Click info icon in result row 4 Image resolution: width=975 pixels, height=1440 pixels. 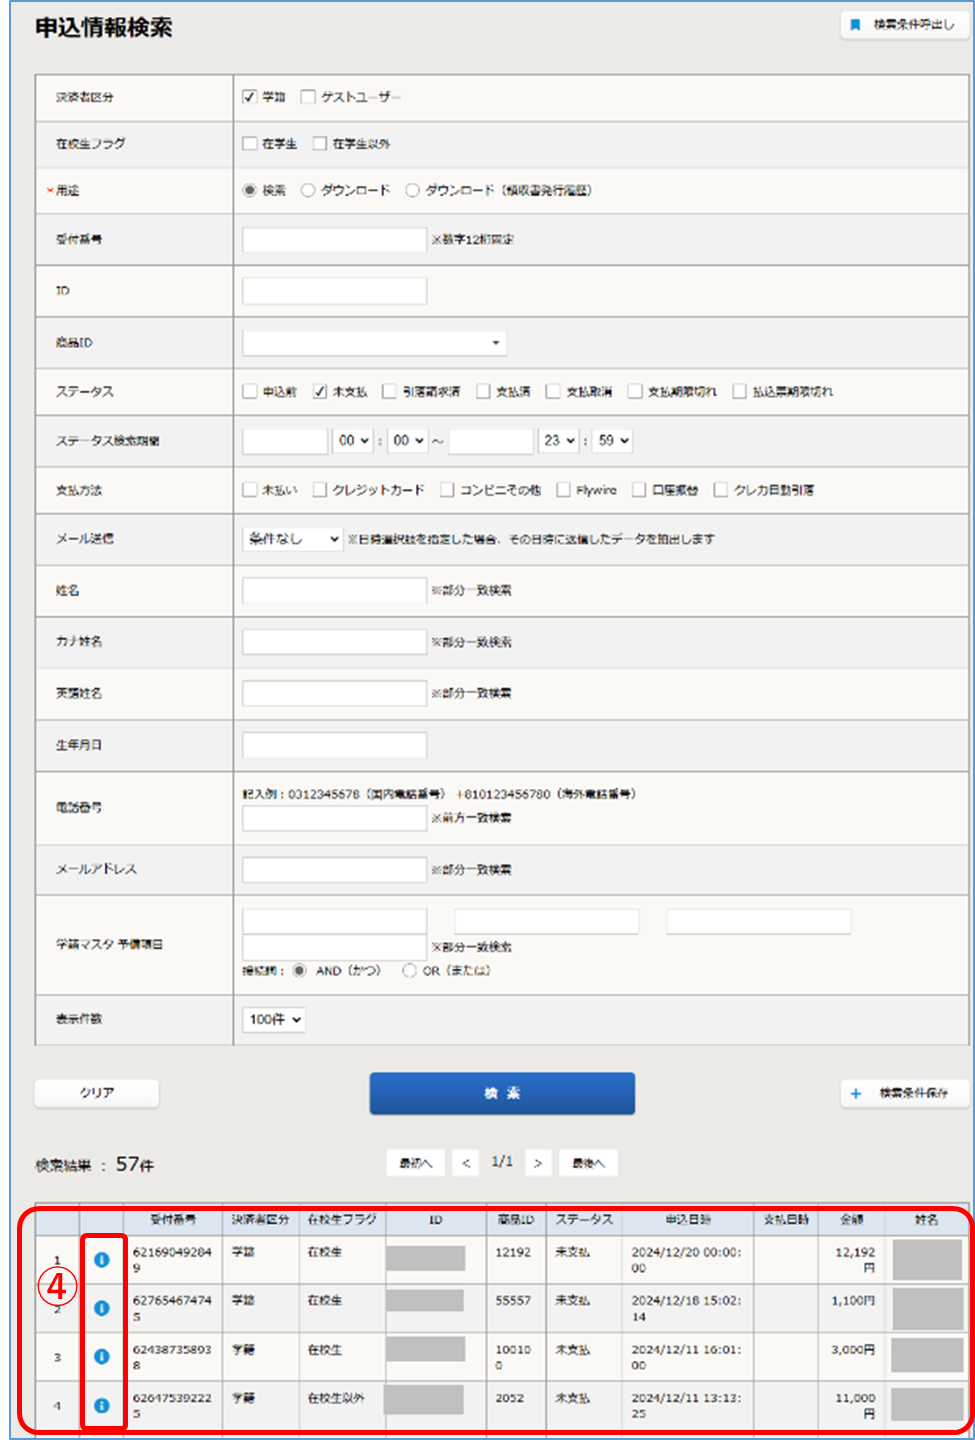101,1405
